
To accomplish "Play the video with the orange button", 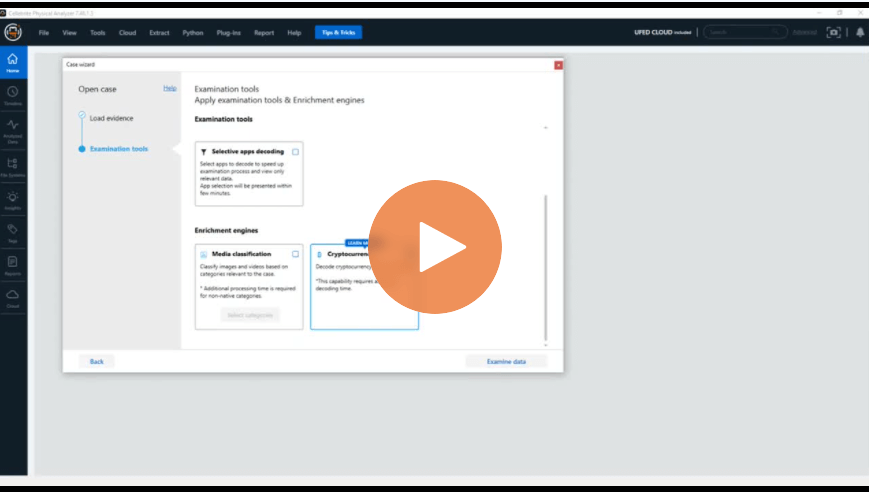I will (435, 247).
